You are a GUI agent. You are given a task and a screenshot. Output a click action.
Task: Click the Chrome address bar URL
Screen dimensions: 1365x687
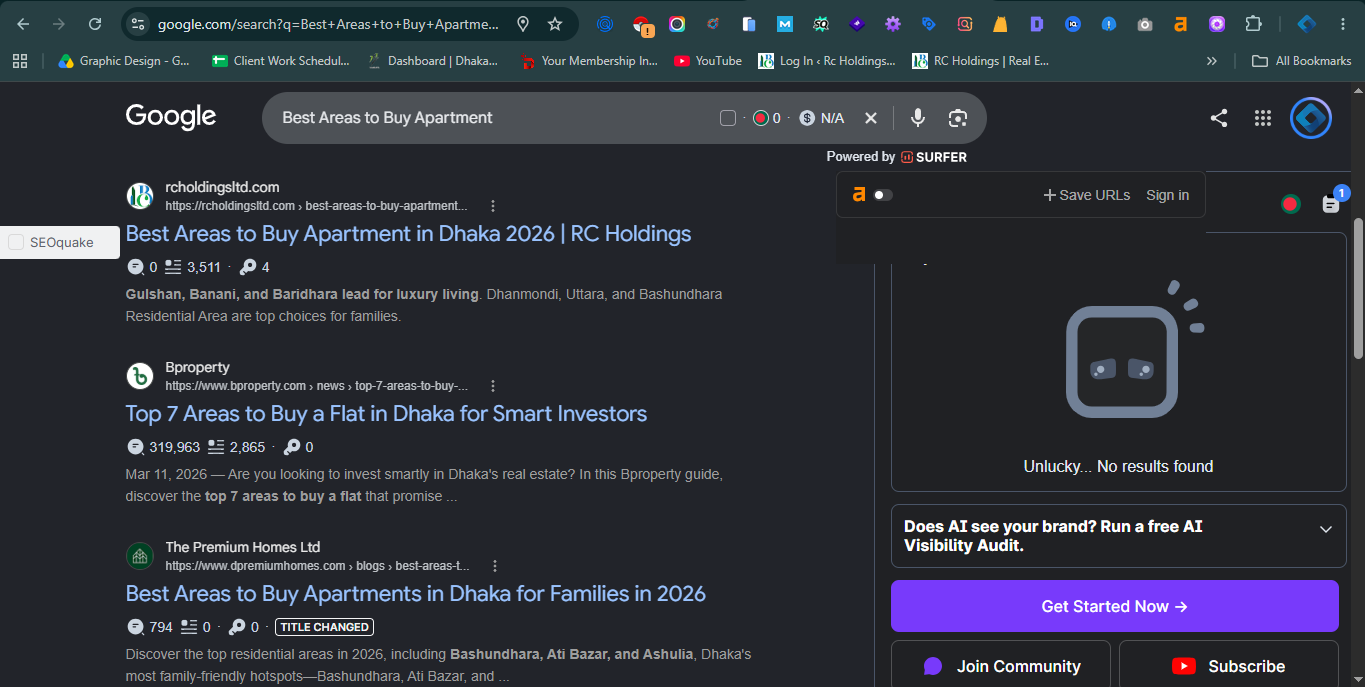pyautogui.click(x=328, y=24)
